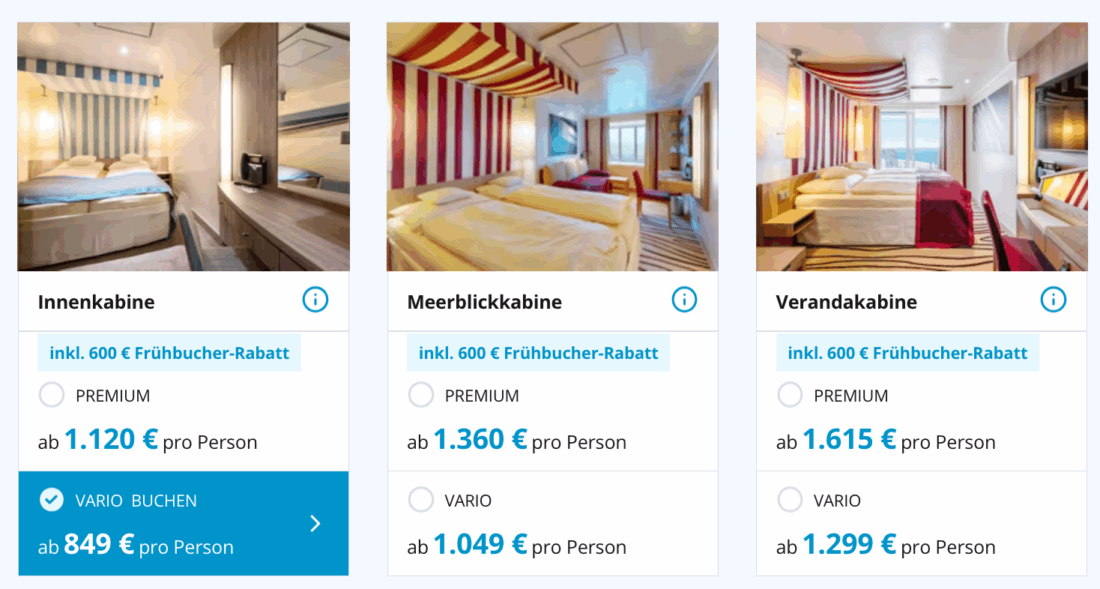Click the 1.299 € Verandakabine VARIO price
Viewport: 1100px width, 589px height.
click(x=849, y=545)
